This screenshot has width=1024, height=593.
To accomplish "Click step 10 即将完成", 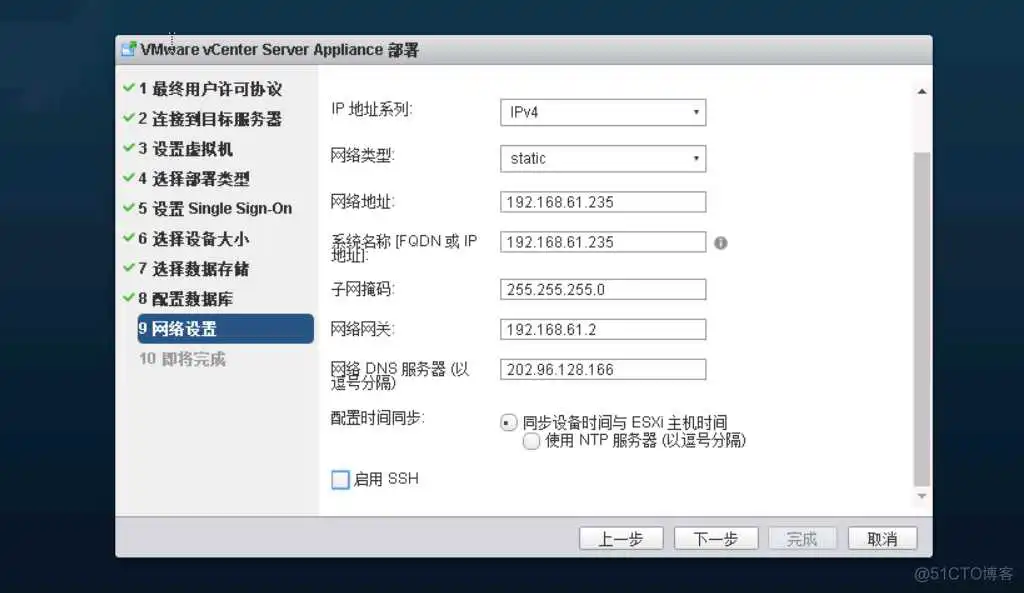I will (182, 359).
